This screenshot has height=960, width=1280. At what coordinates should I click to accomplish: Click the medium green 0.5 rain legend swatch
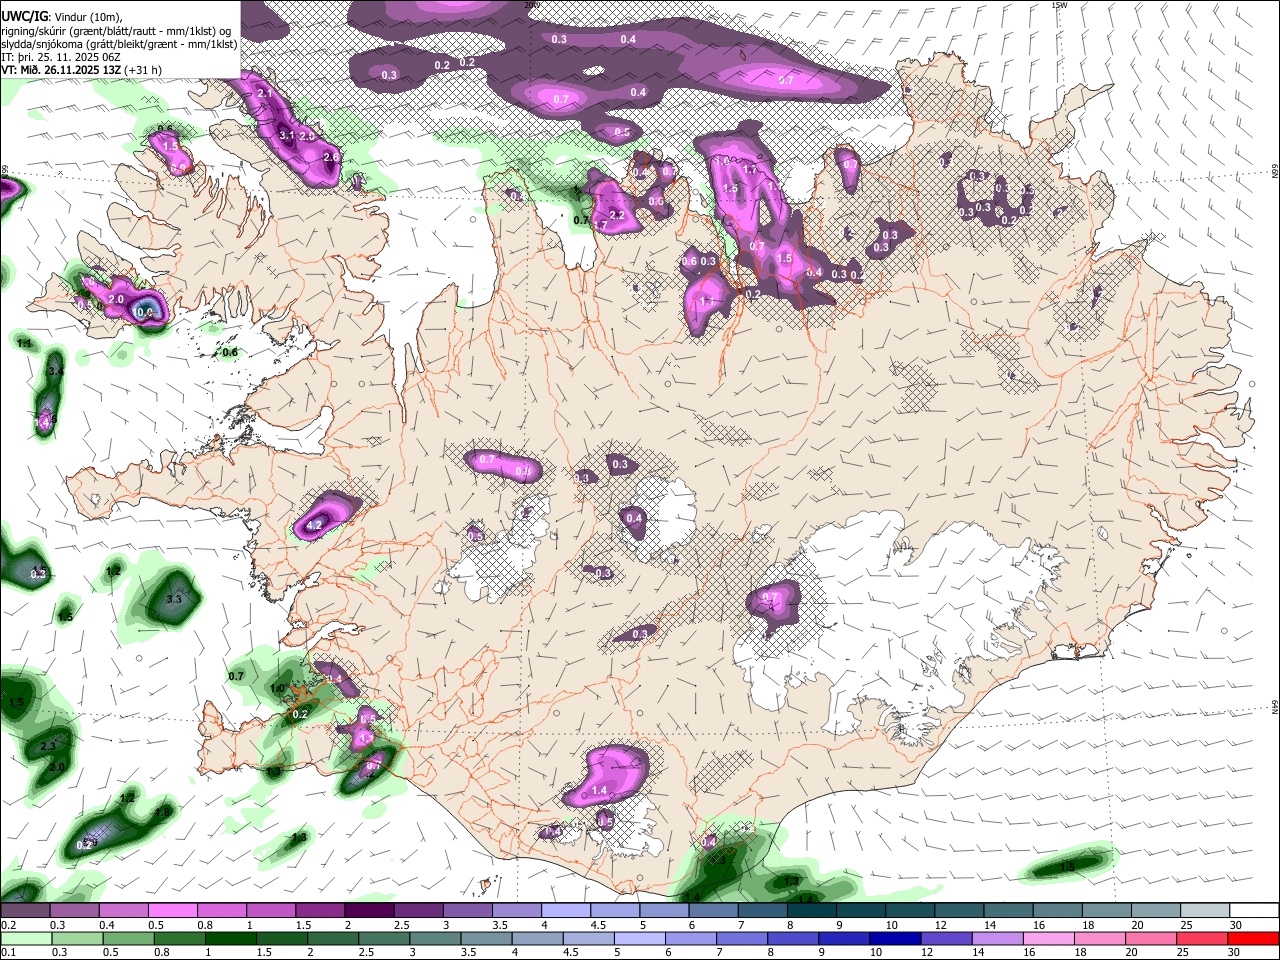(128, 938)
